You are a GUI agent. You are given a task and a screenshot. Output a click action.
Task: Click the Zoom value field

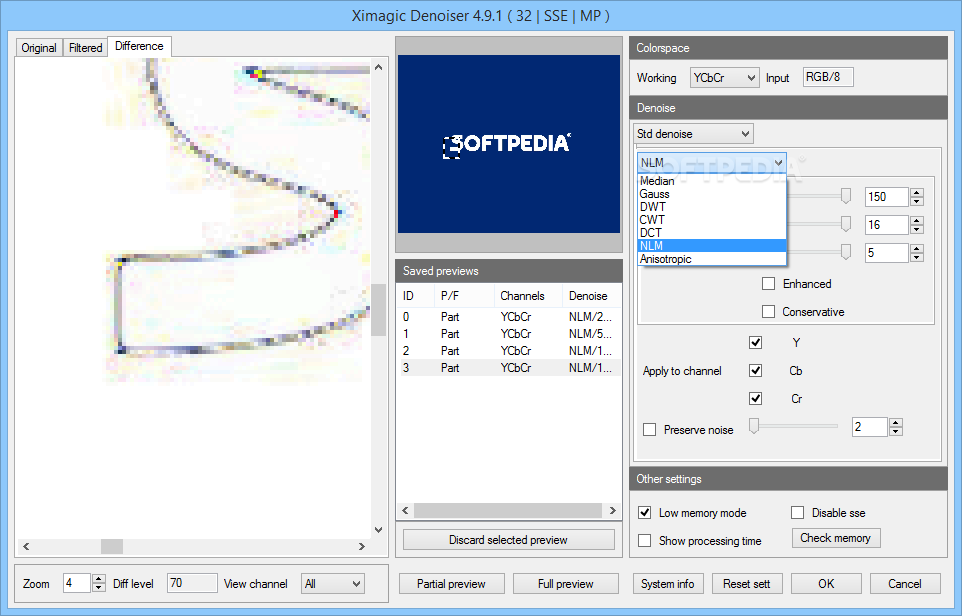[77, 583]
